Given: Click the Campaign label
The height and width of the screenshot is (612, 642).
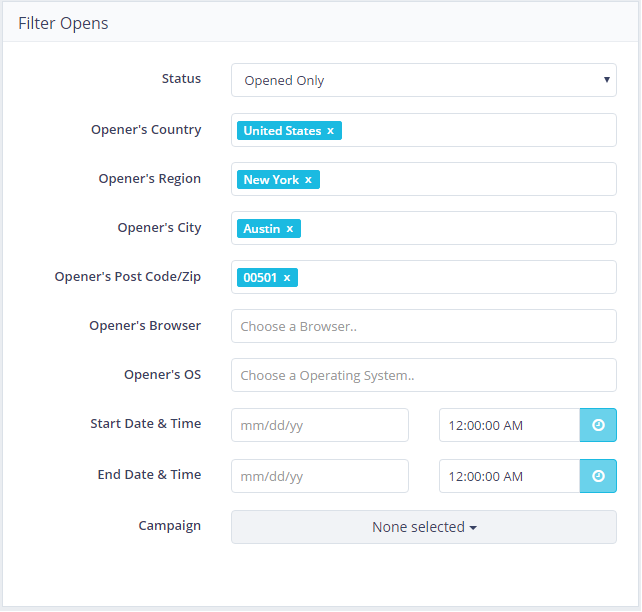Looking at the screenshot, I should tap(169, 525).
